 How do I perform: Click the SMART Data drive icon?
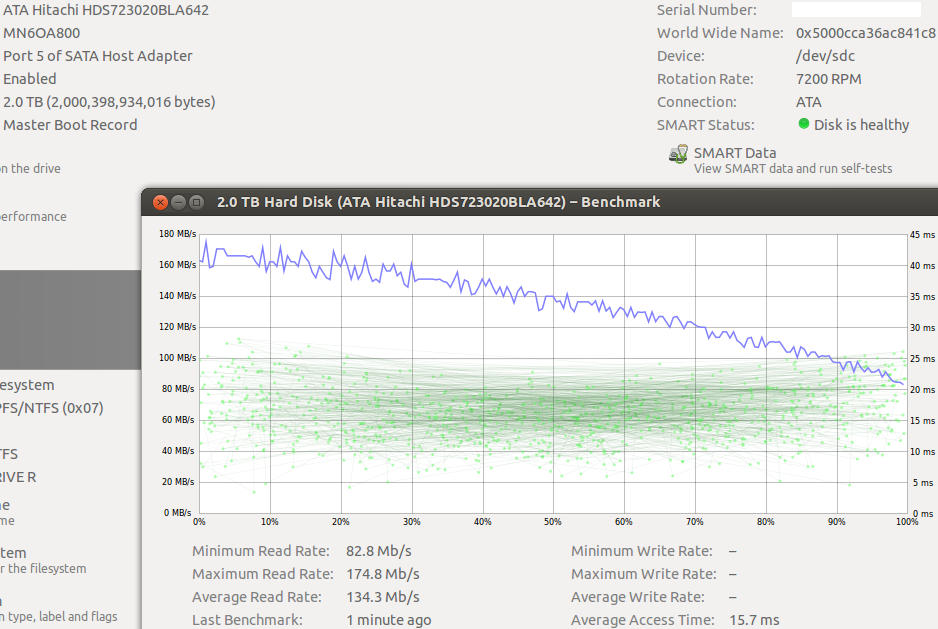point(679,155)
